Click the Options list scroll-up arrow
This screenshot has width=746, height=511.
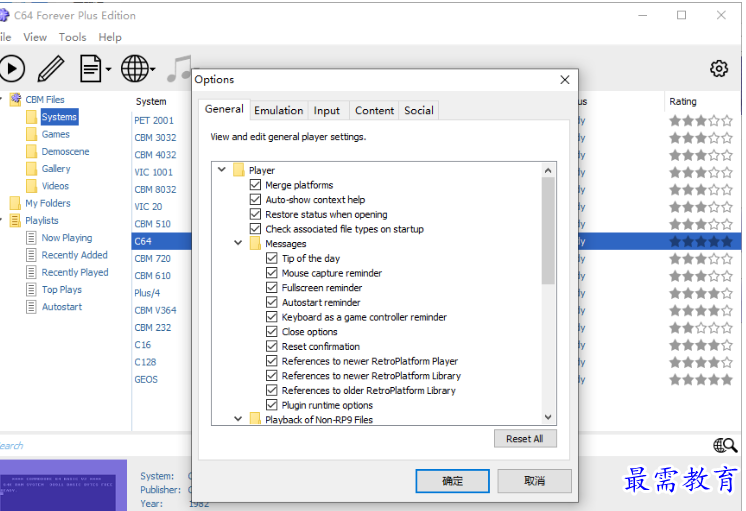point(548,170)
